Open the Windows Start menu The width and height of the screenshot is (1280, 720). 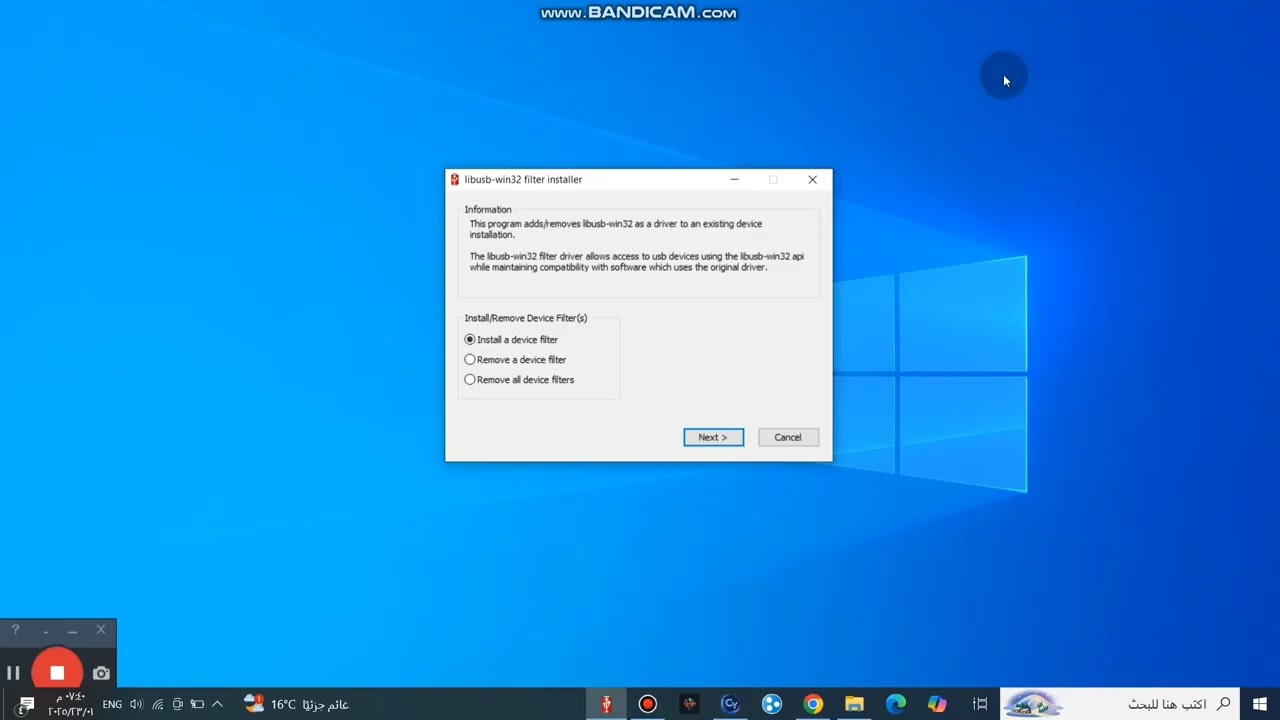[1260, 704]
